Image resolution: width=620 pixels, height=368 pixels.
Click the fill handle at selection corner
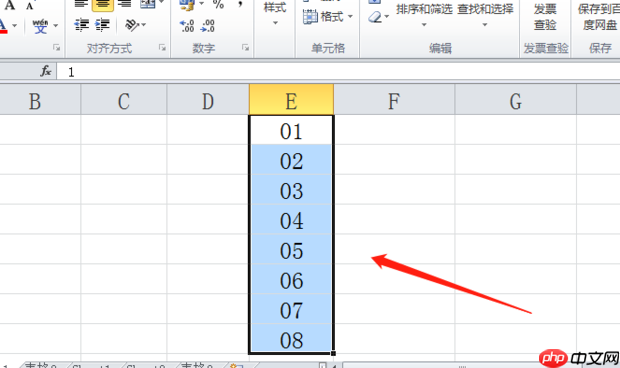[334, 353]
